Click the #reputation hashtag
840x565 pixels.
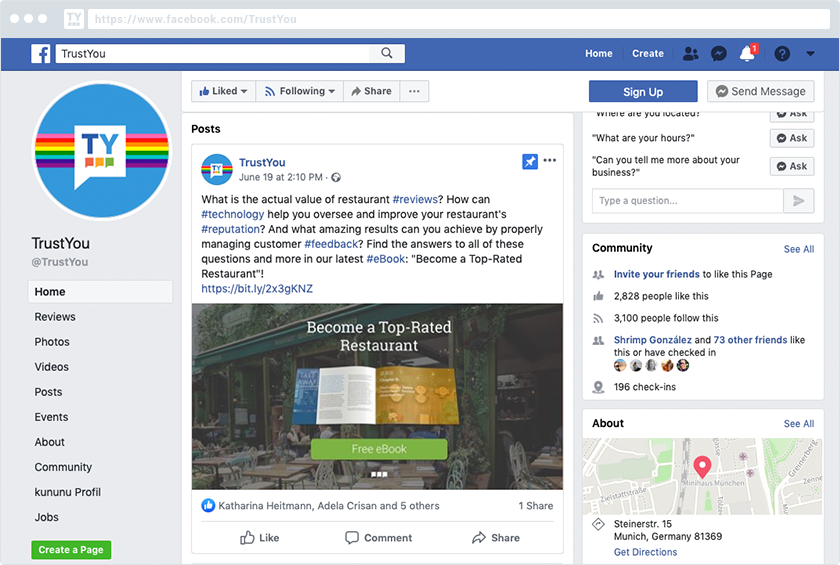click(230, 229)
